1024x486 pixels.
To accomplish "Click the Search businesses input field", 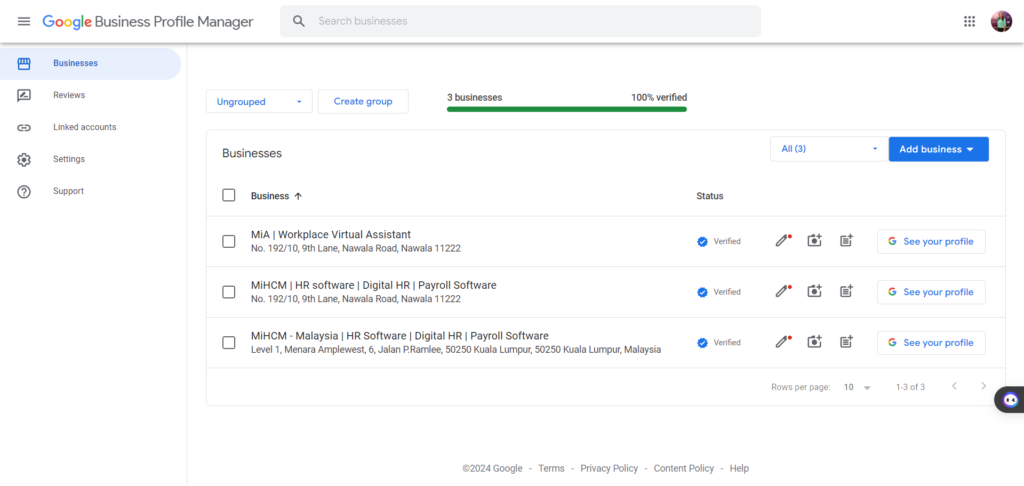I will pyautogui.click(x=520, y=22).
